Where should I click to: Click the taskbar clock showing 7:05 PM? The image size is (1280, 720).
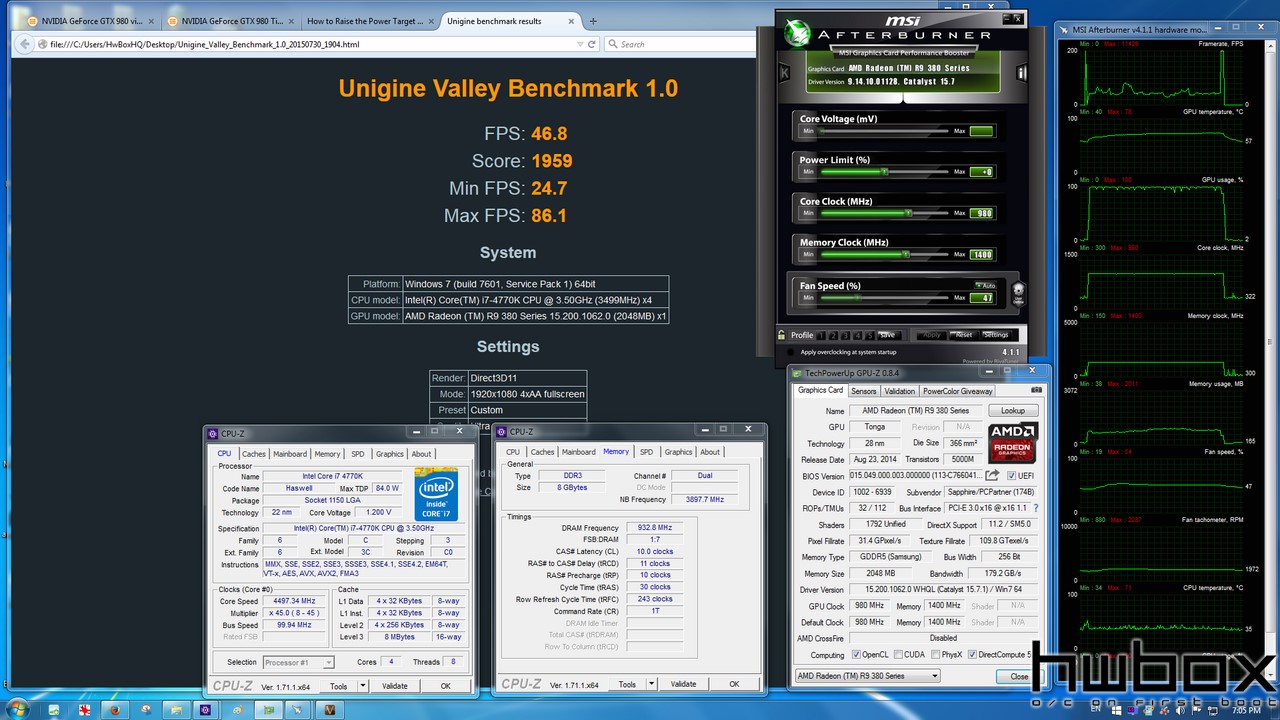click(1246, 709)
